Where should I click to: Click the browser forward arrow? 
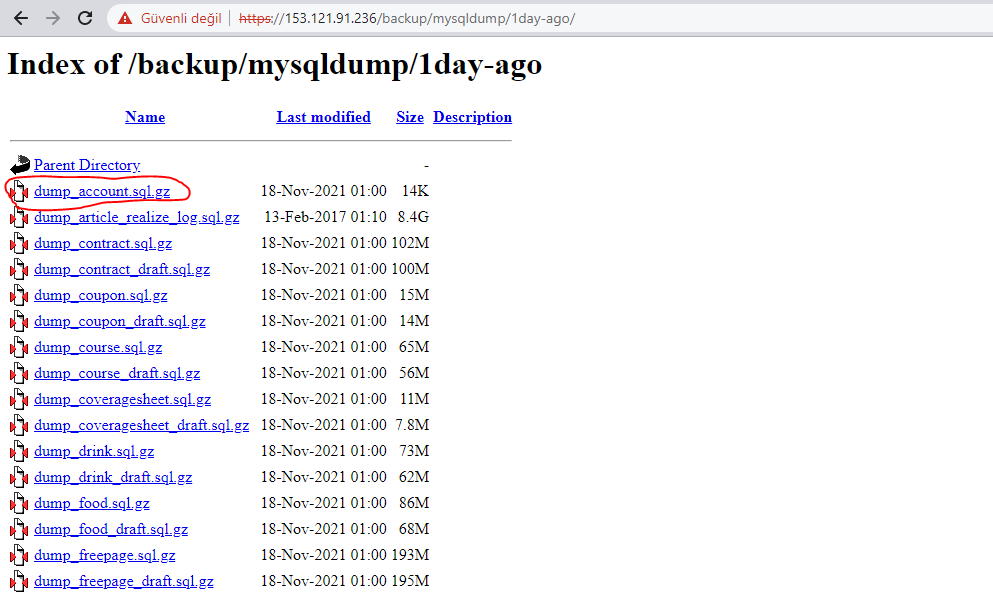pyautogui.click(x=53, y=18)
